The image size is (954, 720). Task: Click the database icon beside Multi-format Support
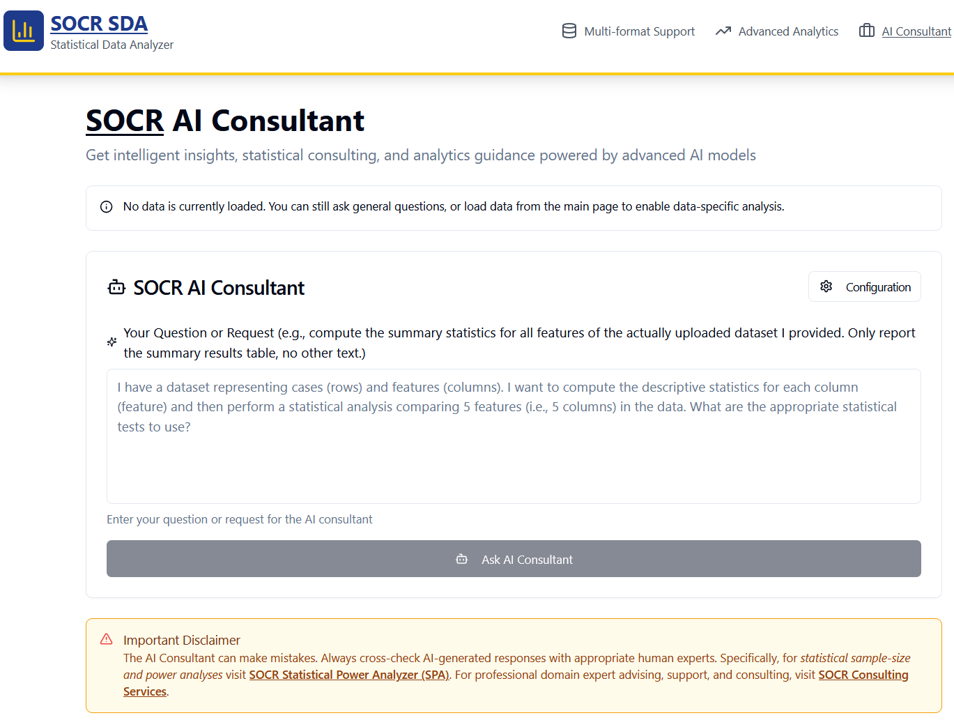coord(568,31)
